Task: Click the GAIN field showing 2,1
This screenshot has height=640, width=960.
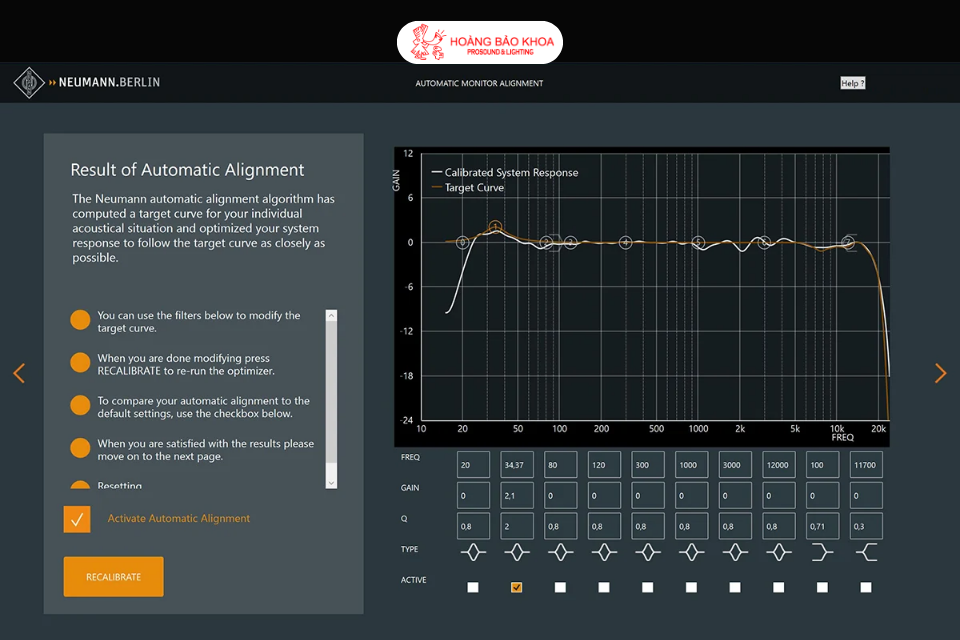Action: (517, 495)
